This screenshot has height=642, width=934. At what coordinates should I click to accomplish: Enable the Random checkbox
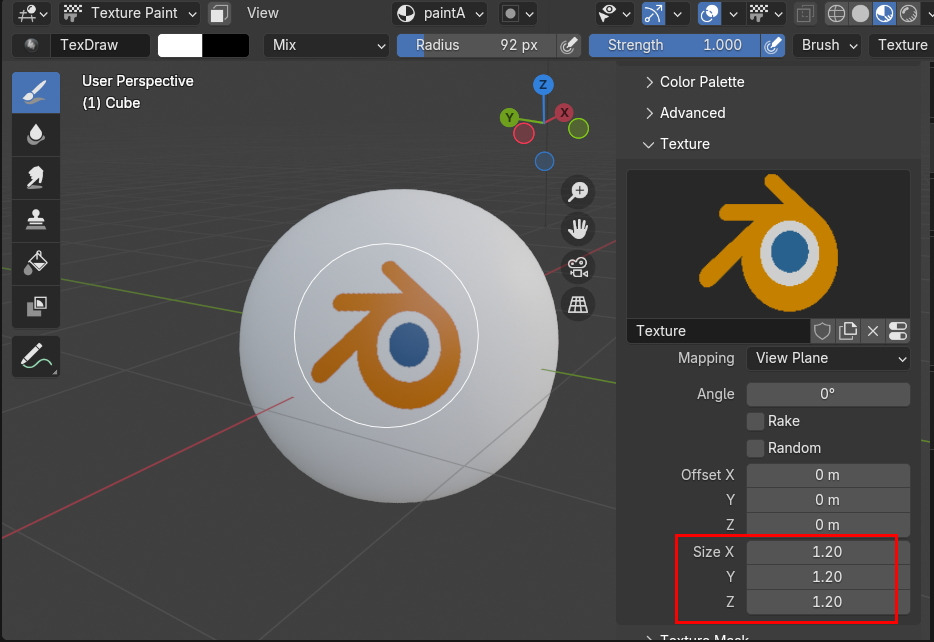(x=755, y=448)
